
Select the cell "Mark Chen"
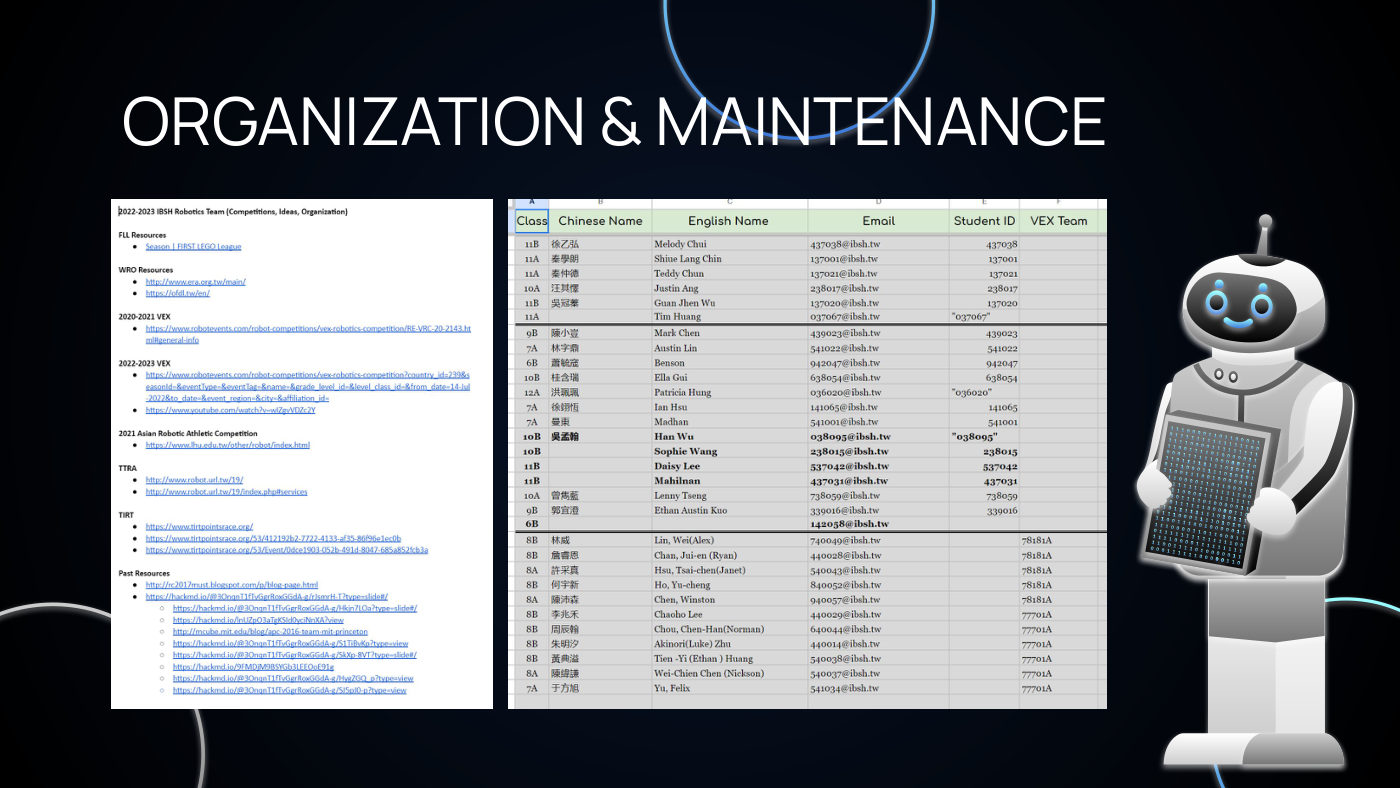[729, 333]
